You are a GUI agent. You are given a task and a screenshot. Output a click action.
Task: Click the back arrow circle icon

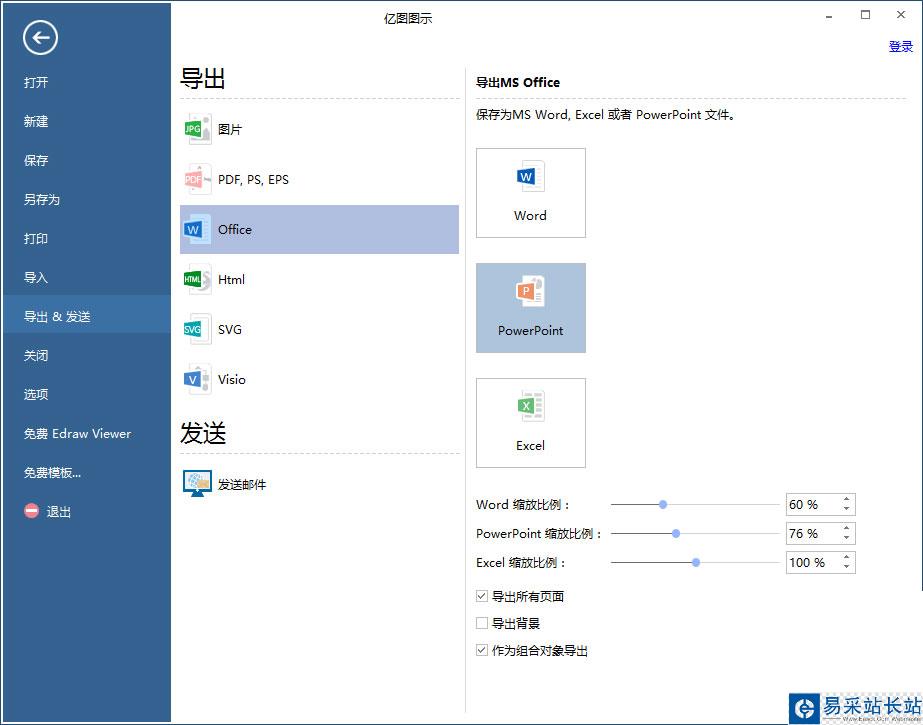[x=40, y=38]
